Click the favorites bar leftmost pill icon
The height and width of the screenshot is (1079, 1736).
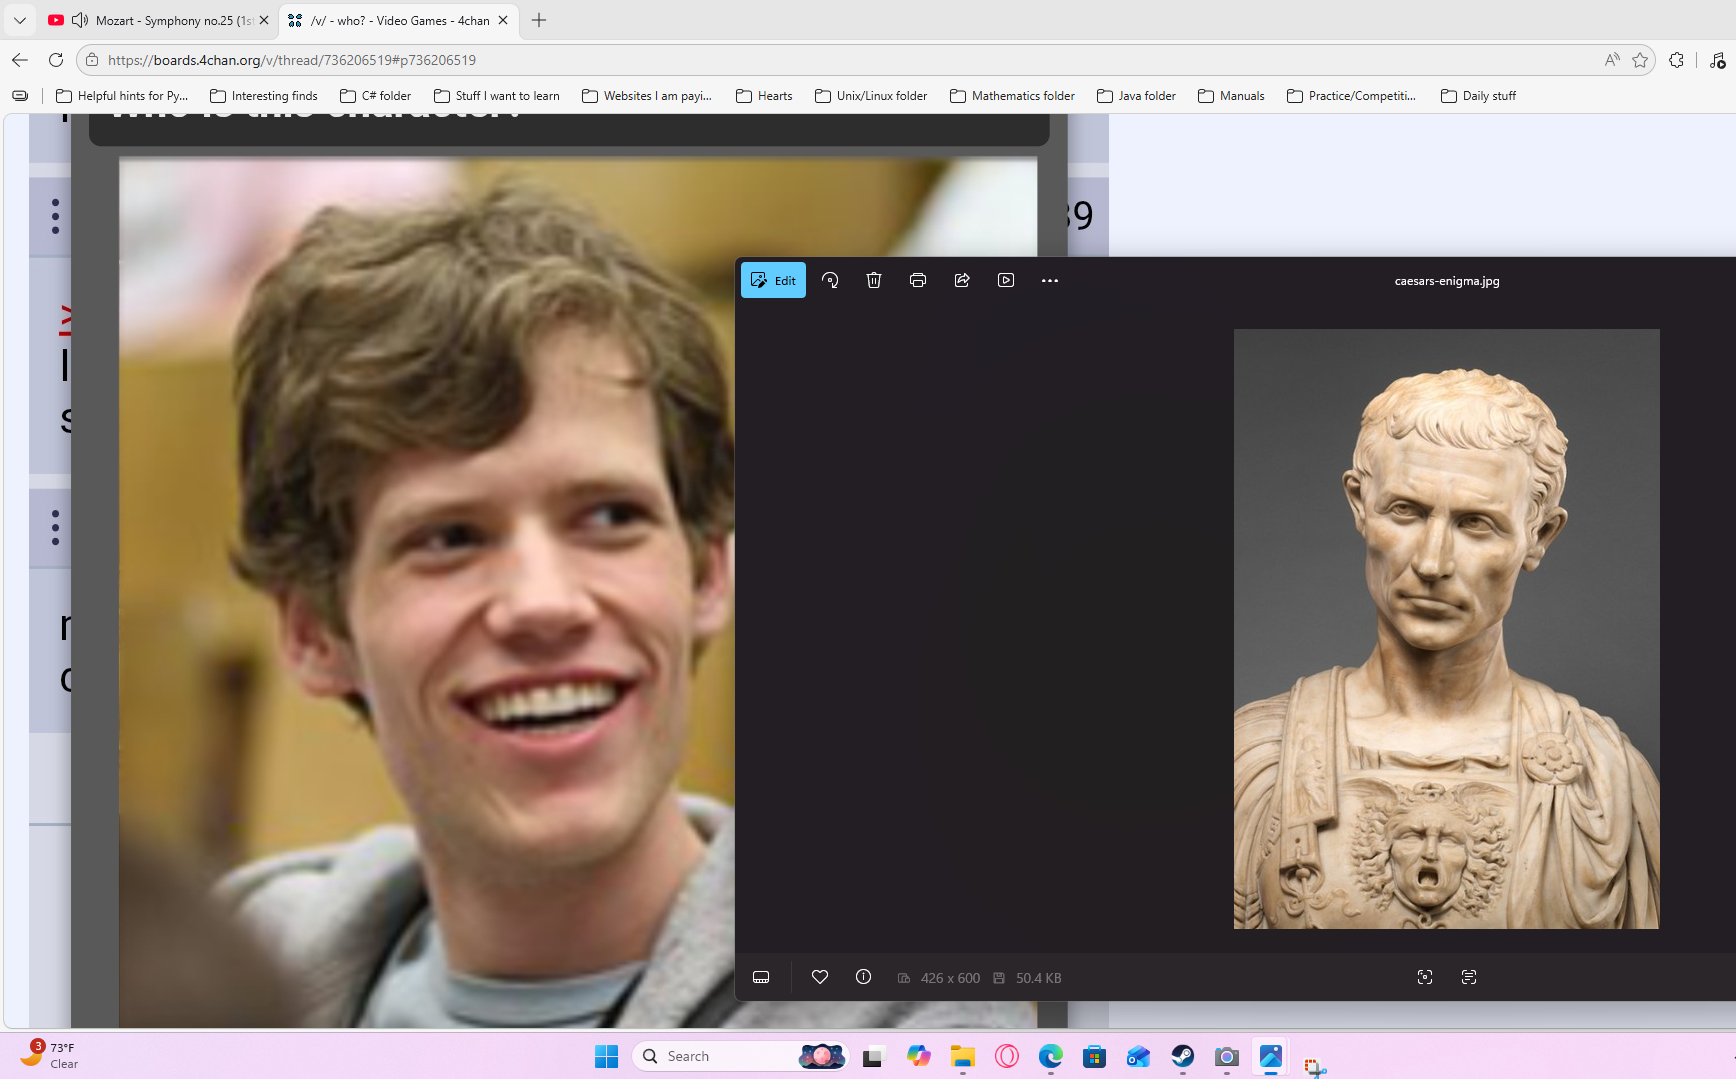pyautogui.click(x=20, y=96)
